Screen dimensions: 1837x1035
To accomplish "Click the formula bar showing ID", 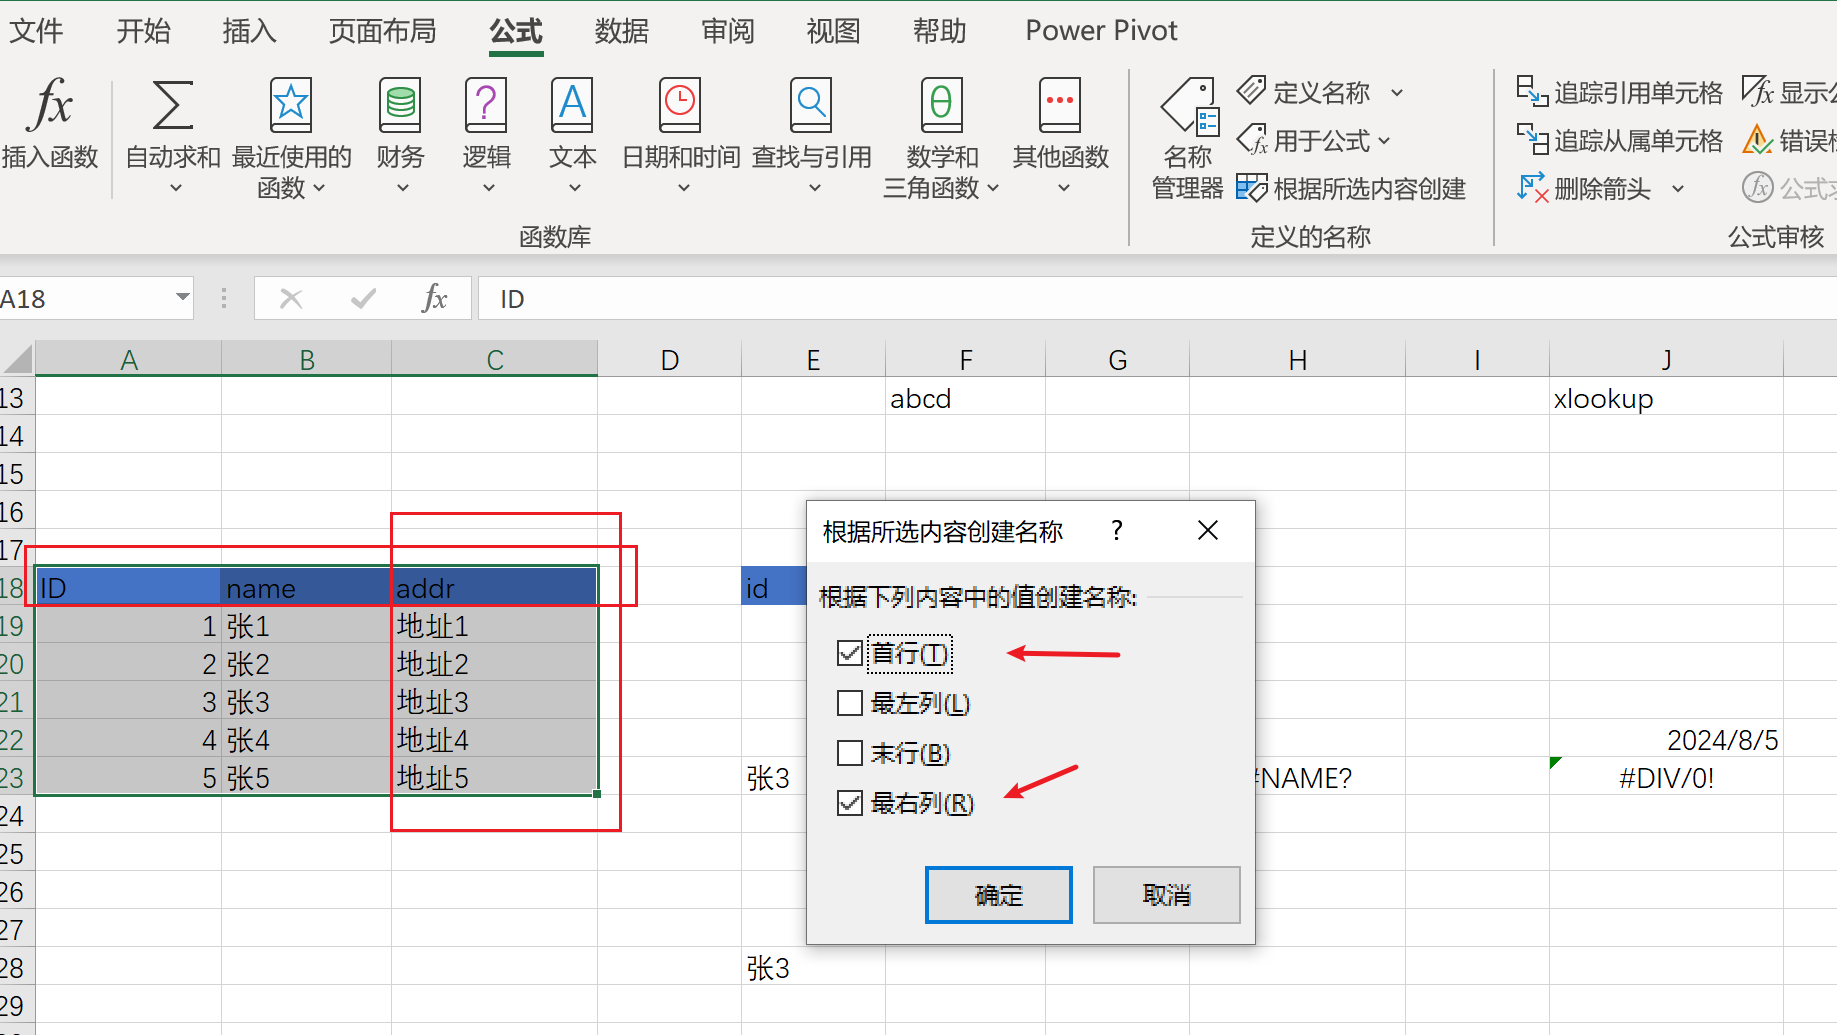I will click(1157, 298).
